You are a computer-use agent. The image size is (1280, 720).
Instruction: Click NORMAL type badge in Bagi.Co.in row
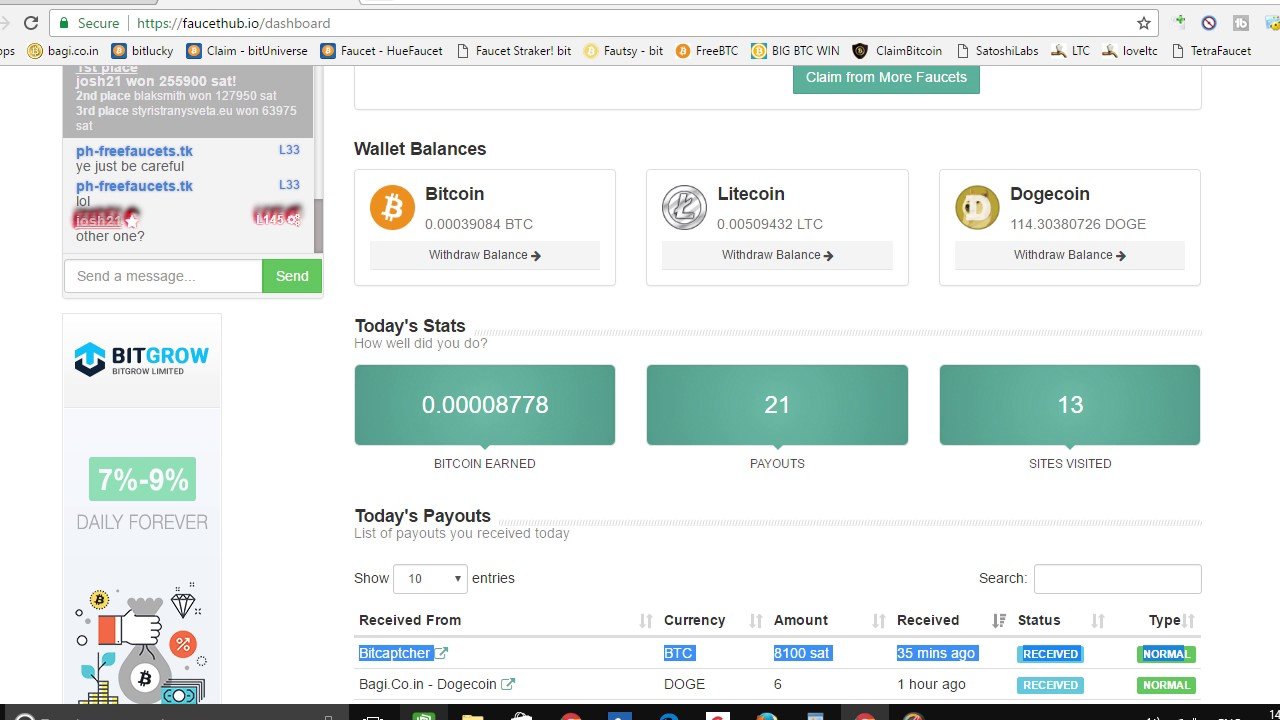(1166, 685)
